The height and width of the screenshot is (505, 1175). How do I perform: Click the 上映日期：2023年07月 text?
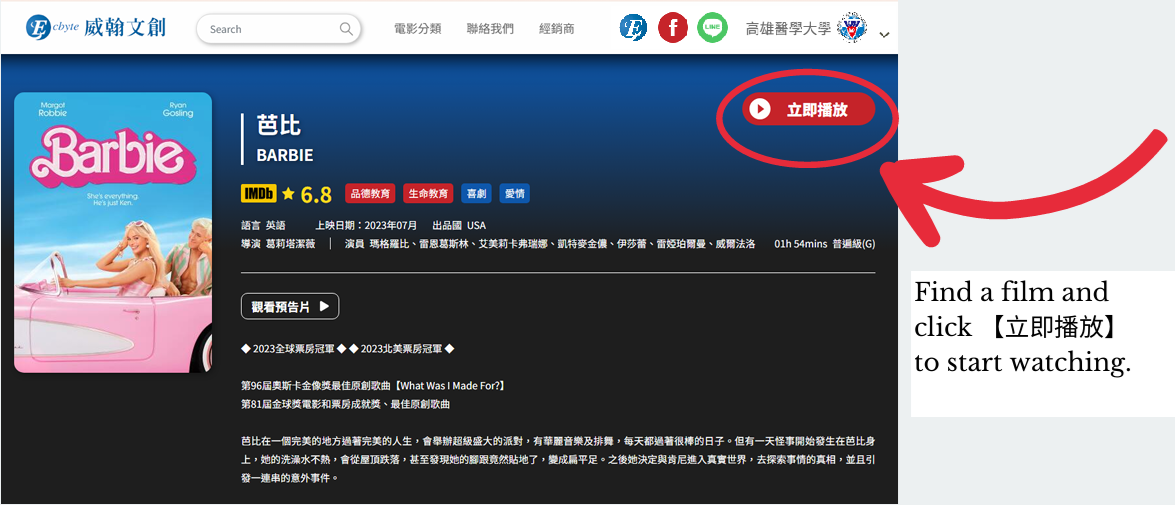click(368, 226)
